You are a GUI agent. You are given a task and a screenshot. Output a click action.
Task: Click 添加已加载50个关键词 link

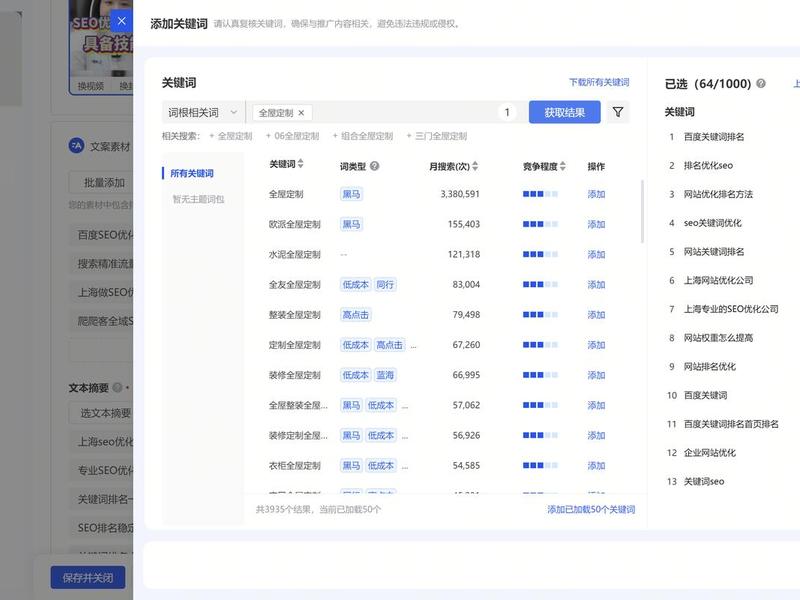591,509
